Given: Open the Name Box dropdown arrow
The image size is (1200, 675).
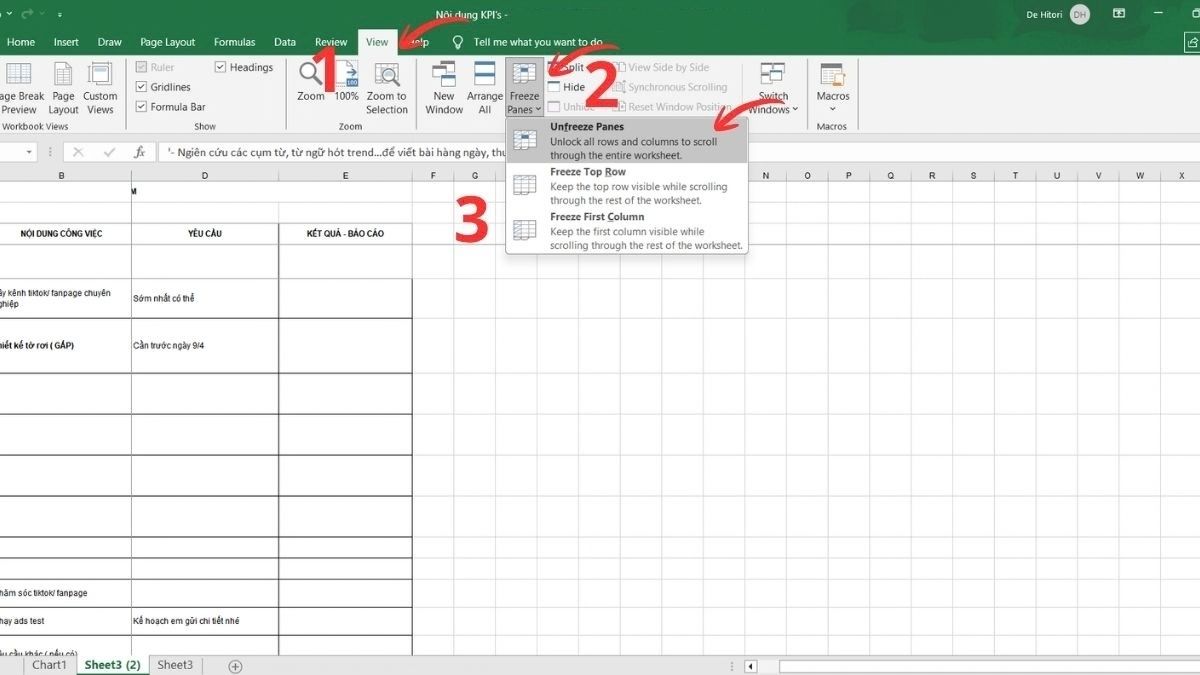Looking at the screenshot, I should pos(29,152).
